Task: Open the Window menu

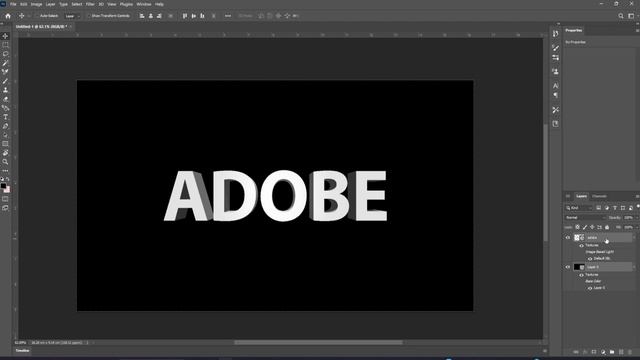Action: (x=144, y=4)
